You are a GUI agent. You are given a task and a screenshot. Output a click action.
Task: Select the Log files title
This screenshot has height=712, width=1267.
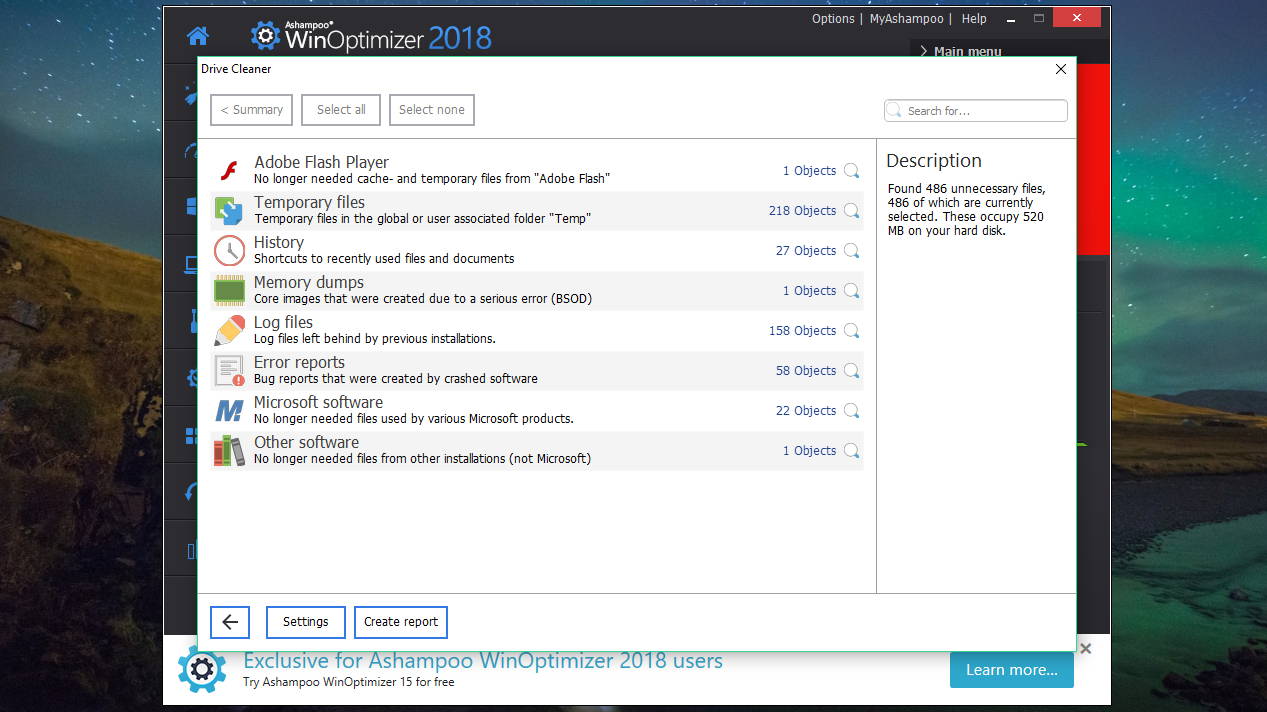tap(283, 322)
